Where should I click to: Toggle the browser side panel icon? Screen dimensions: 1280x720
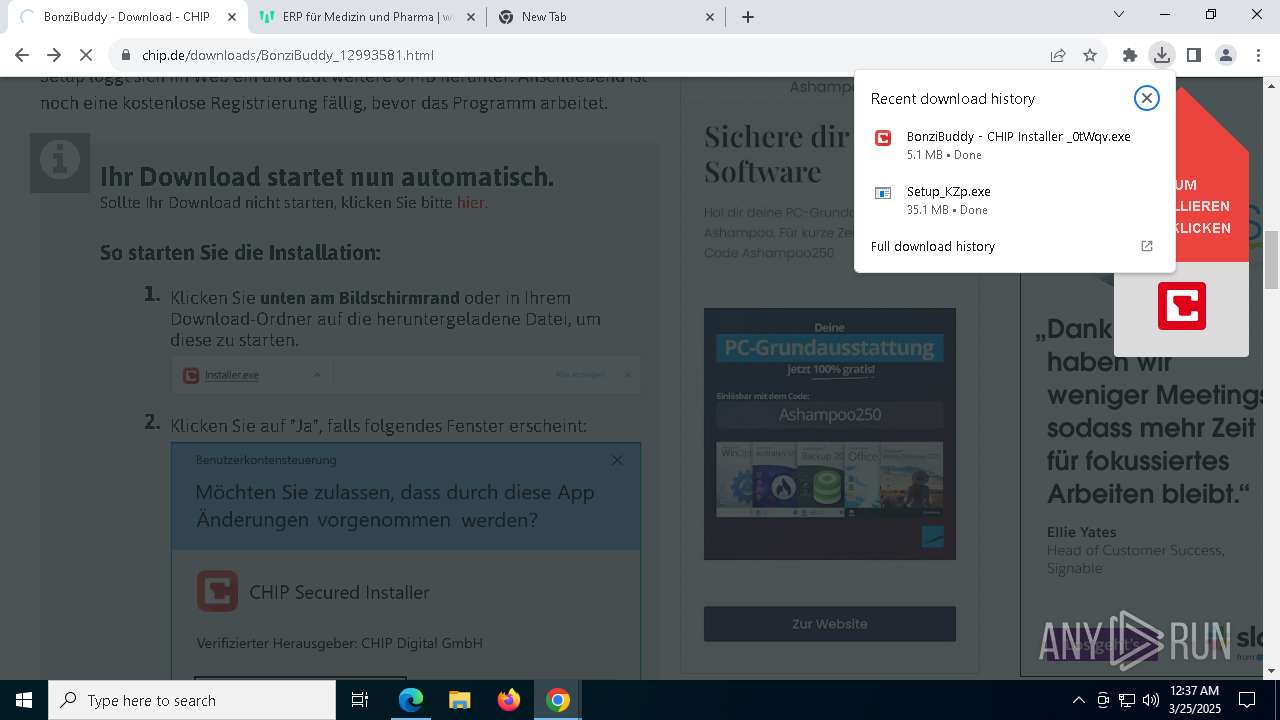pos(1193,55)
